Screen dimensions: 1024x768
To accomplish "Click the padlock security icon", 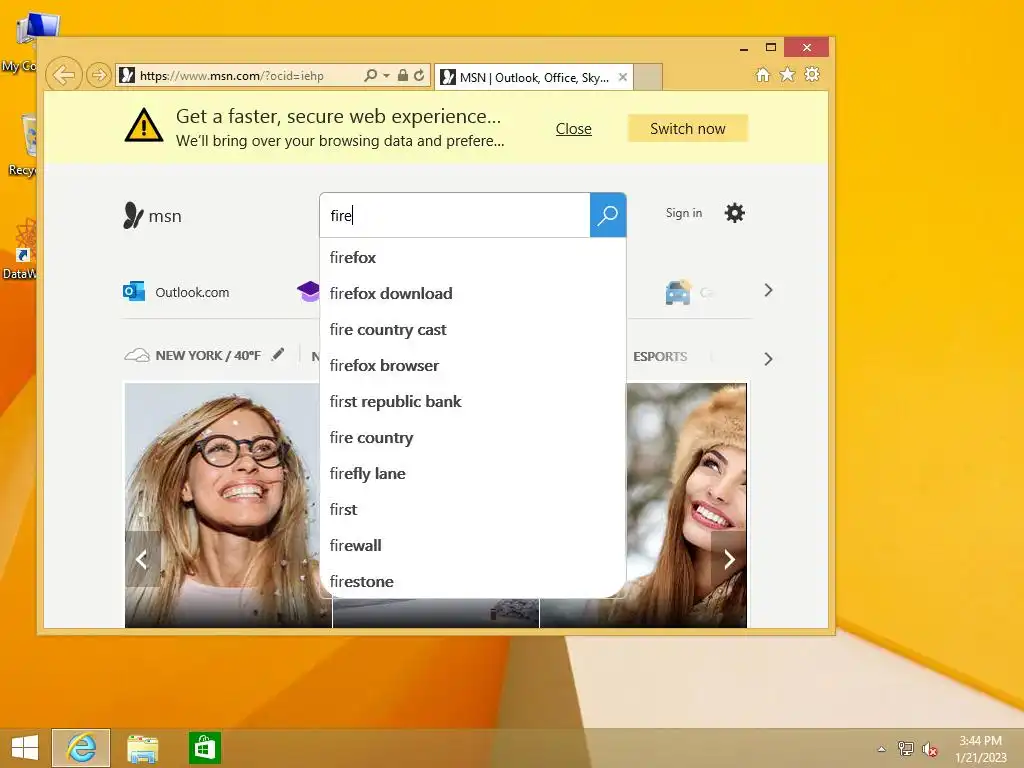I will coord(403,76).
